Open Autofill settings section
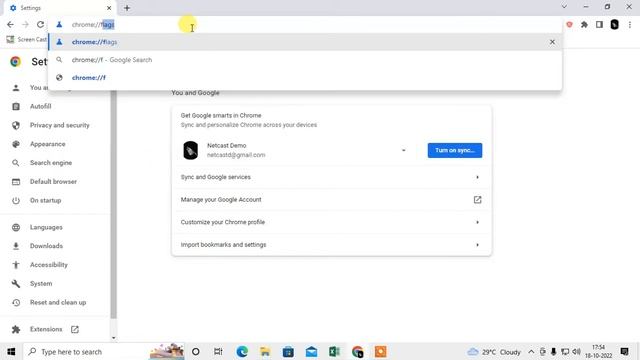This screenshot has height=360, width=640. (40, 107)
